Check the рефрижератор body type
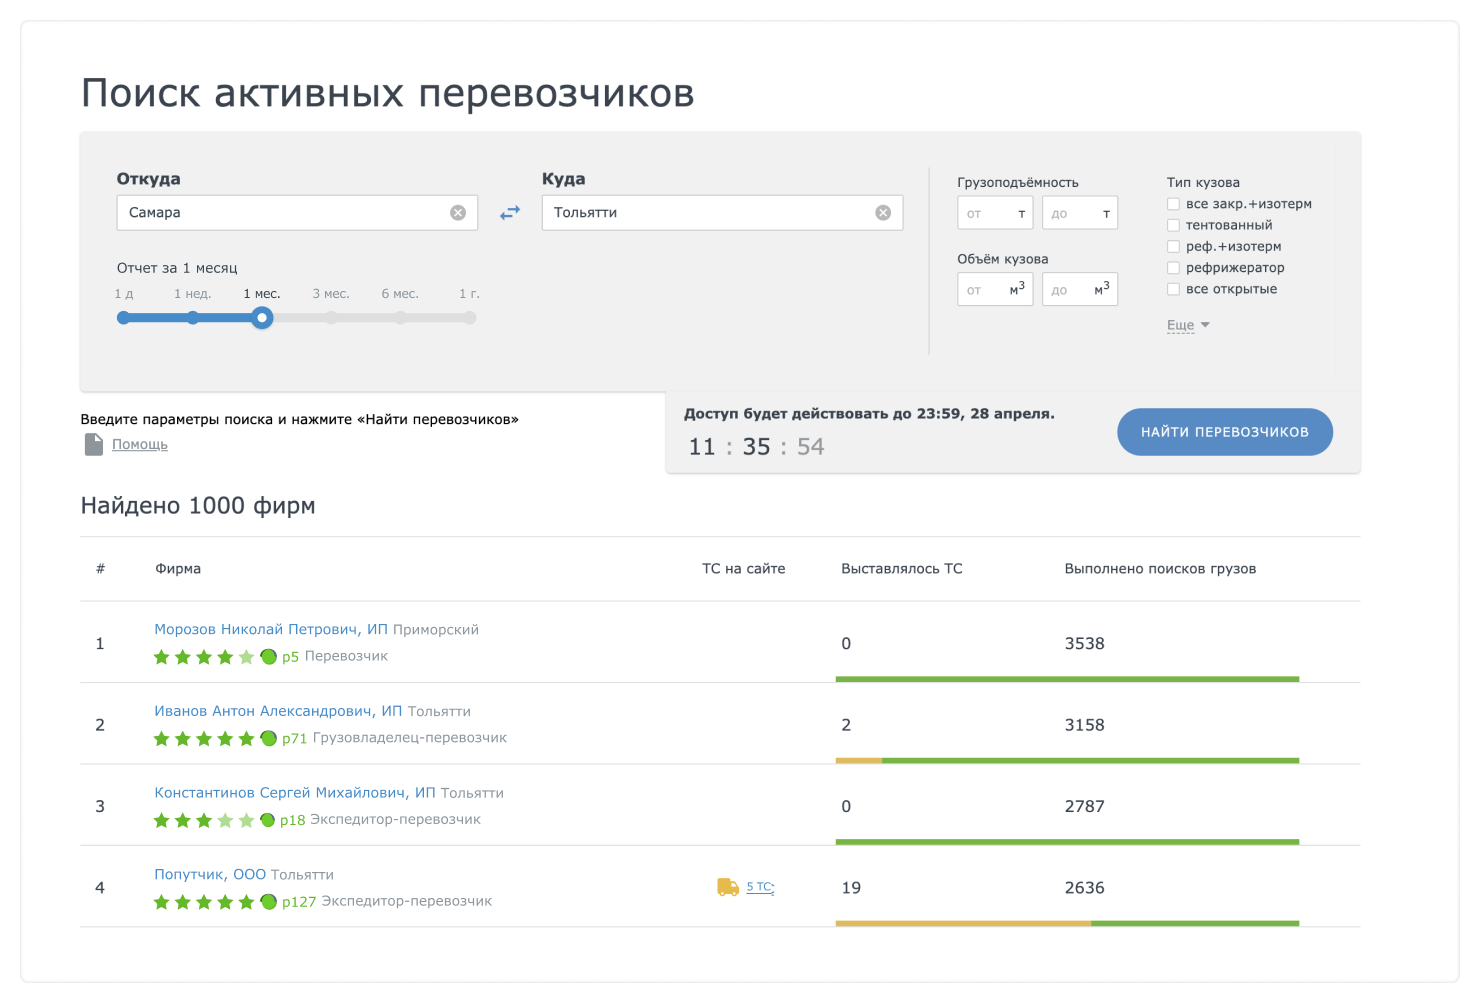 click(x=1173, y=268)
